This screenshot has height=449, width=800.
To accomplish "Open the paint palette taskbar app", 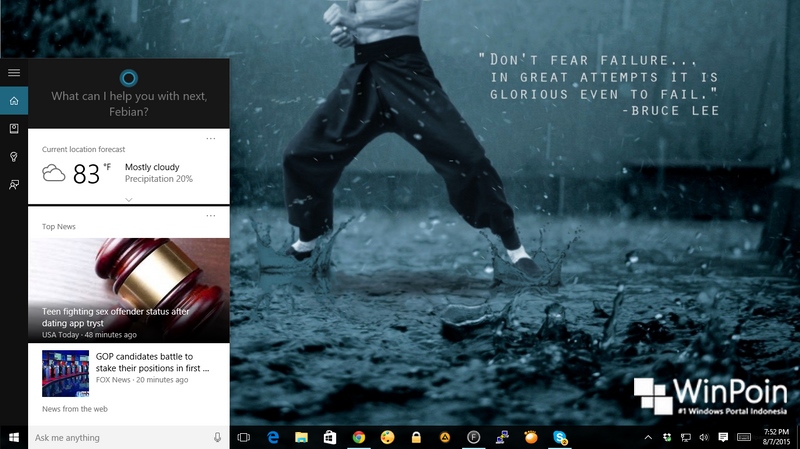I will (x=387, y=437).
